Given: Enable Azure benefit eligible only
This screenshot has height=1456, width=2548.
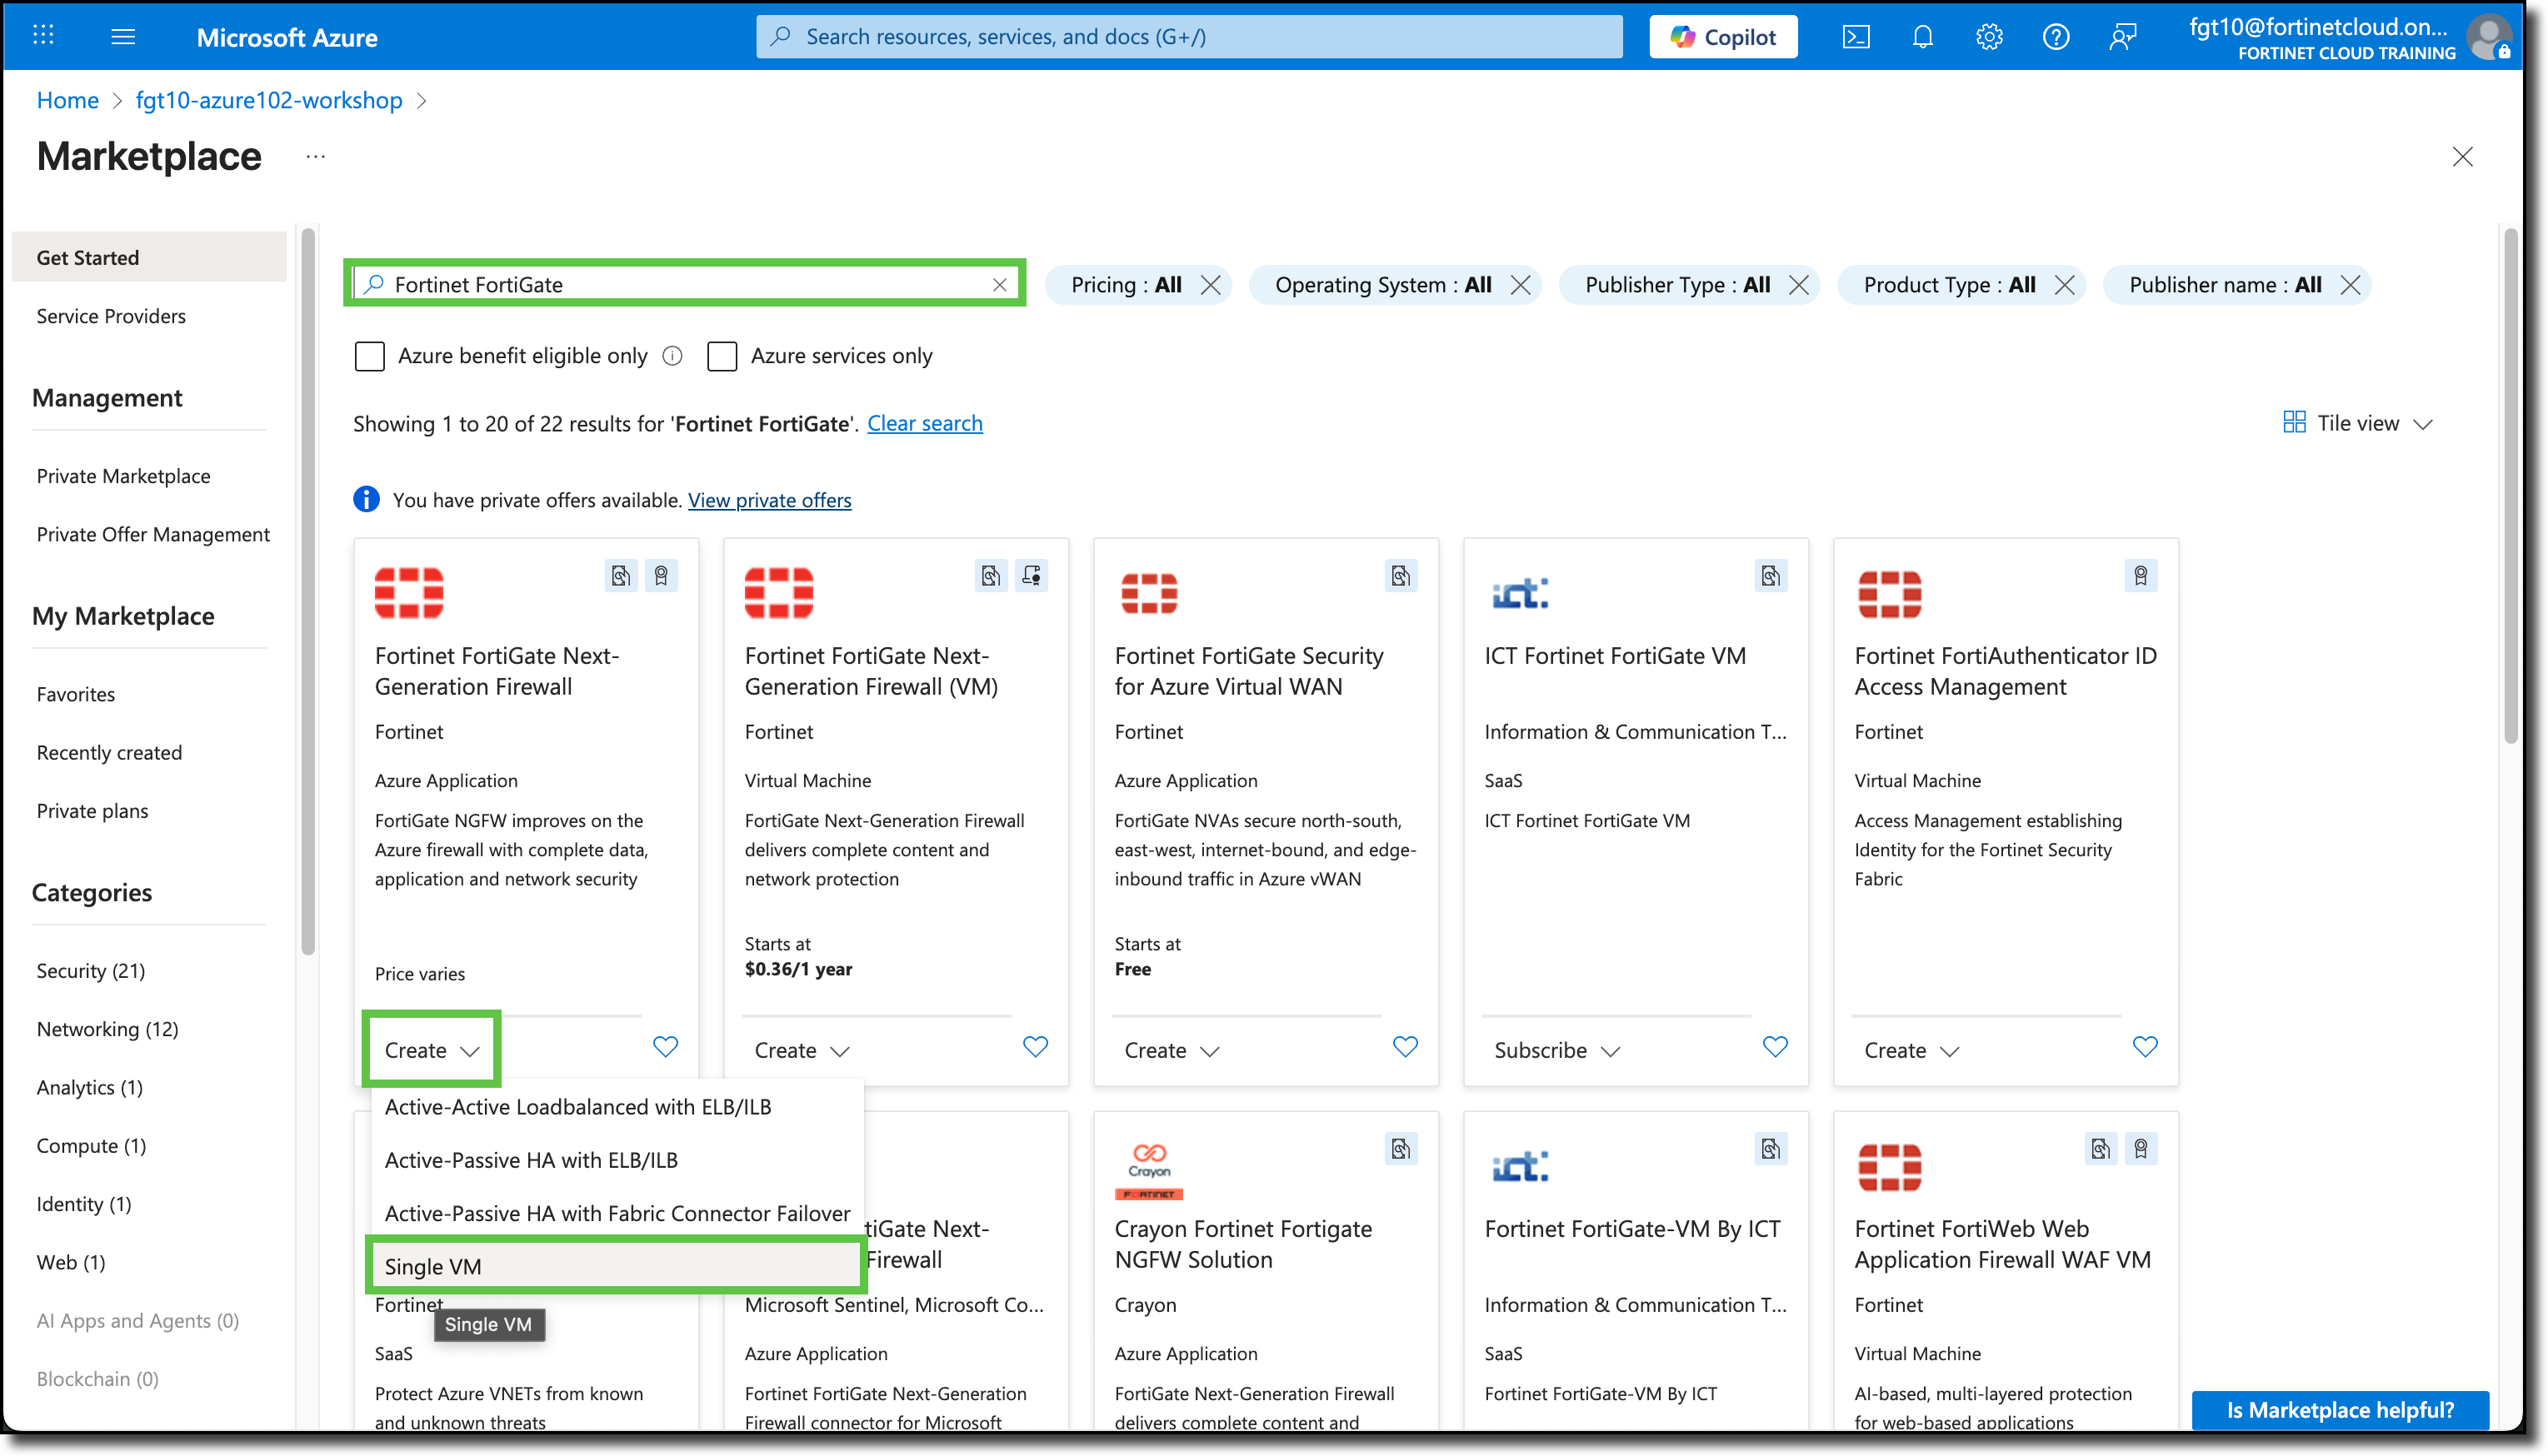Looking at the screenshot, I should (369, 356).
